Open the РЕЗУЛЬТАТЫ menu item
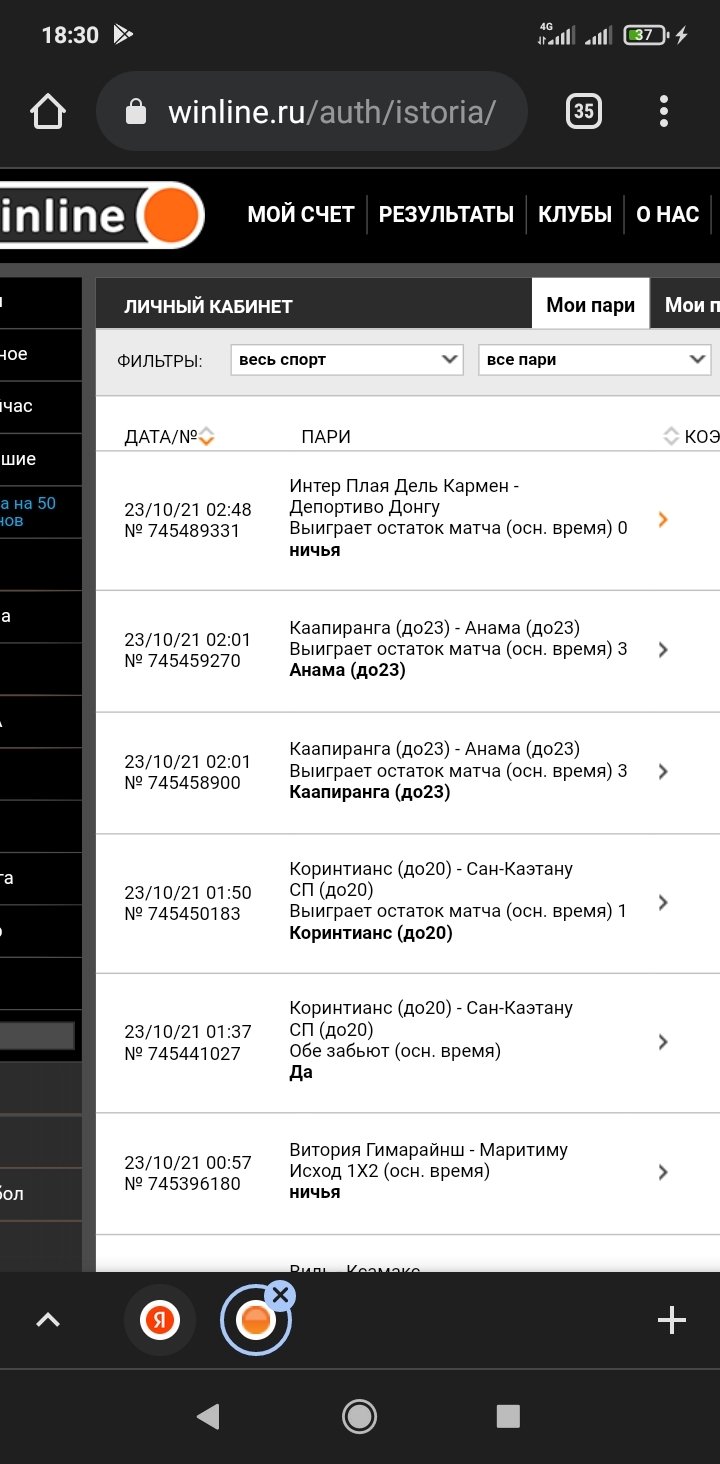720x1464 pixels. click(446, 214)
